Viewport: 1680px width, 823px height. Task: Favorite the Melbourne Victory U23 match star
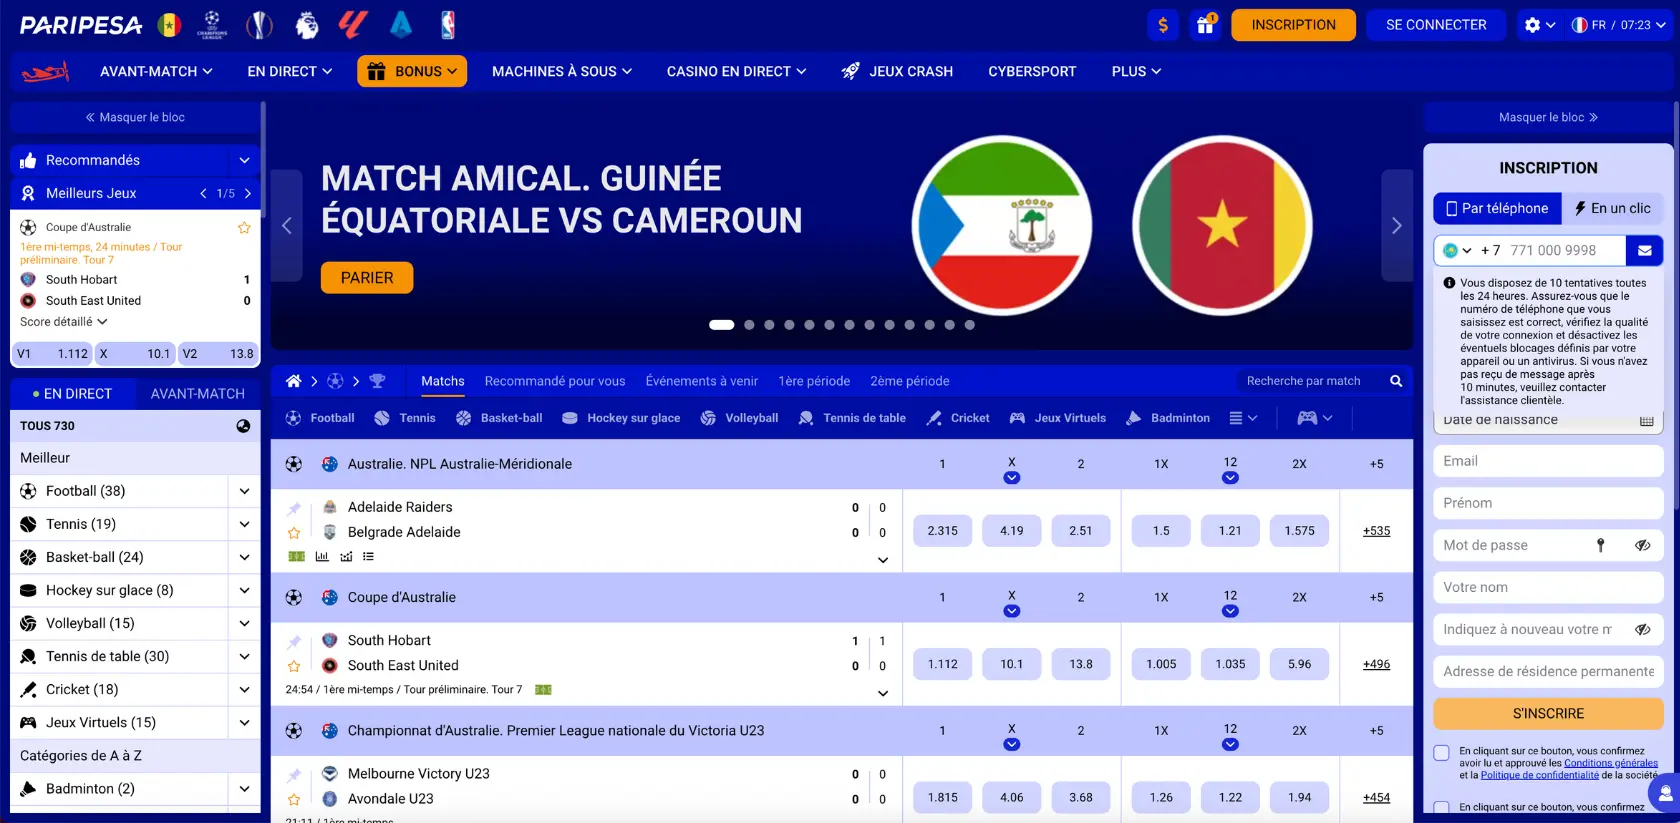click(294, 799)
